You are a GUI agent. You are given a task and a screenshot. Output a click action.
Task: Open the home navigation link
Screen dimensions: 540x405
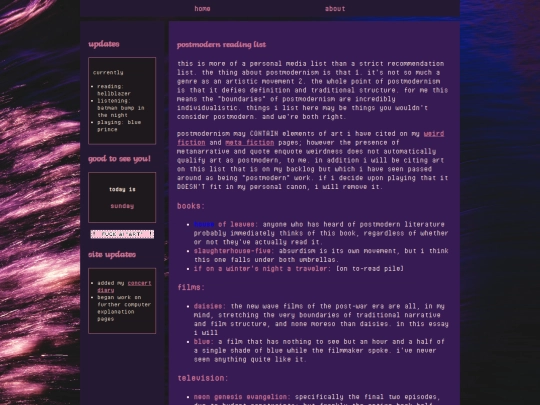coord(202,9)
